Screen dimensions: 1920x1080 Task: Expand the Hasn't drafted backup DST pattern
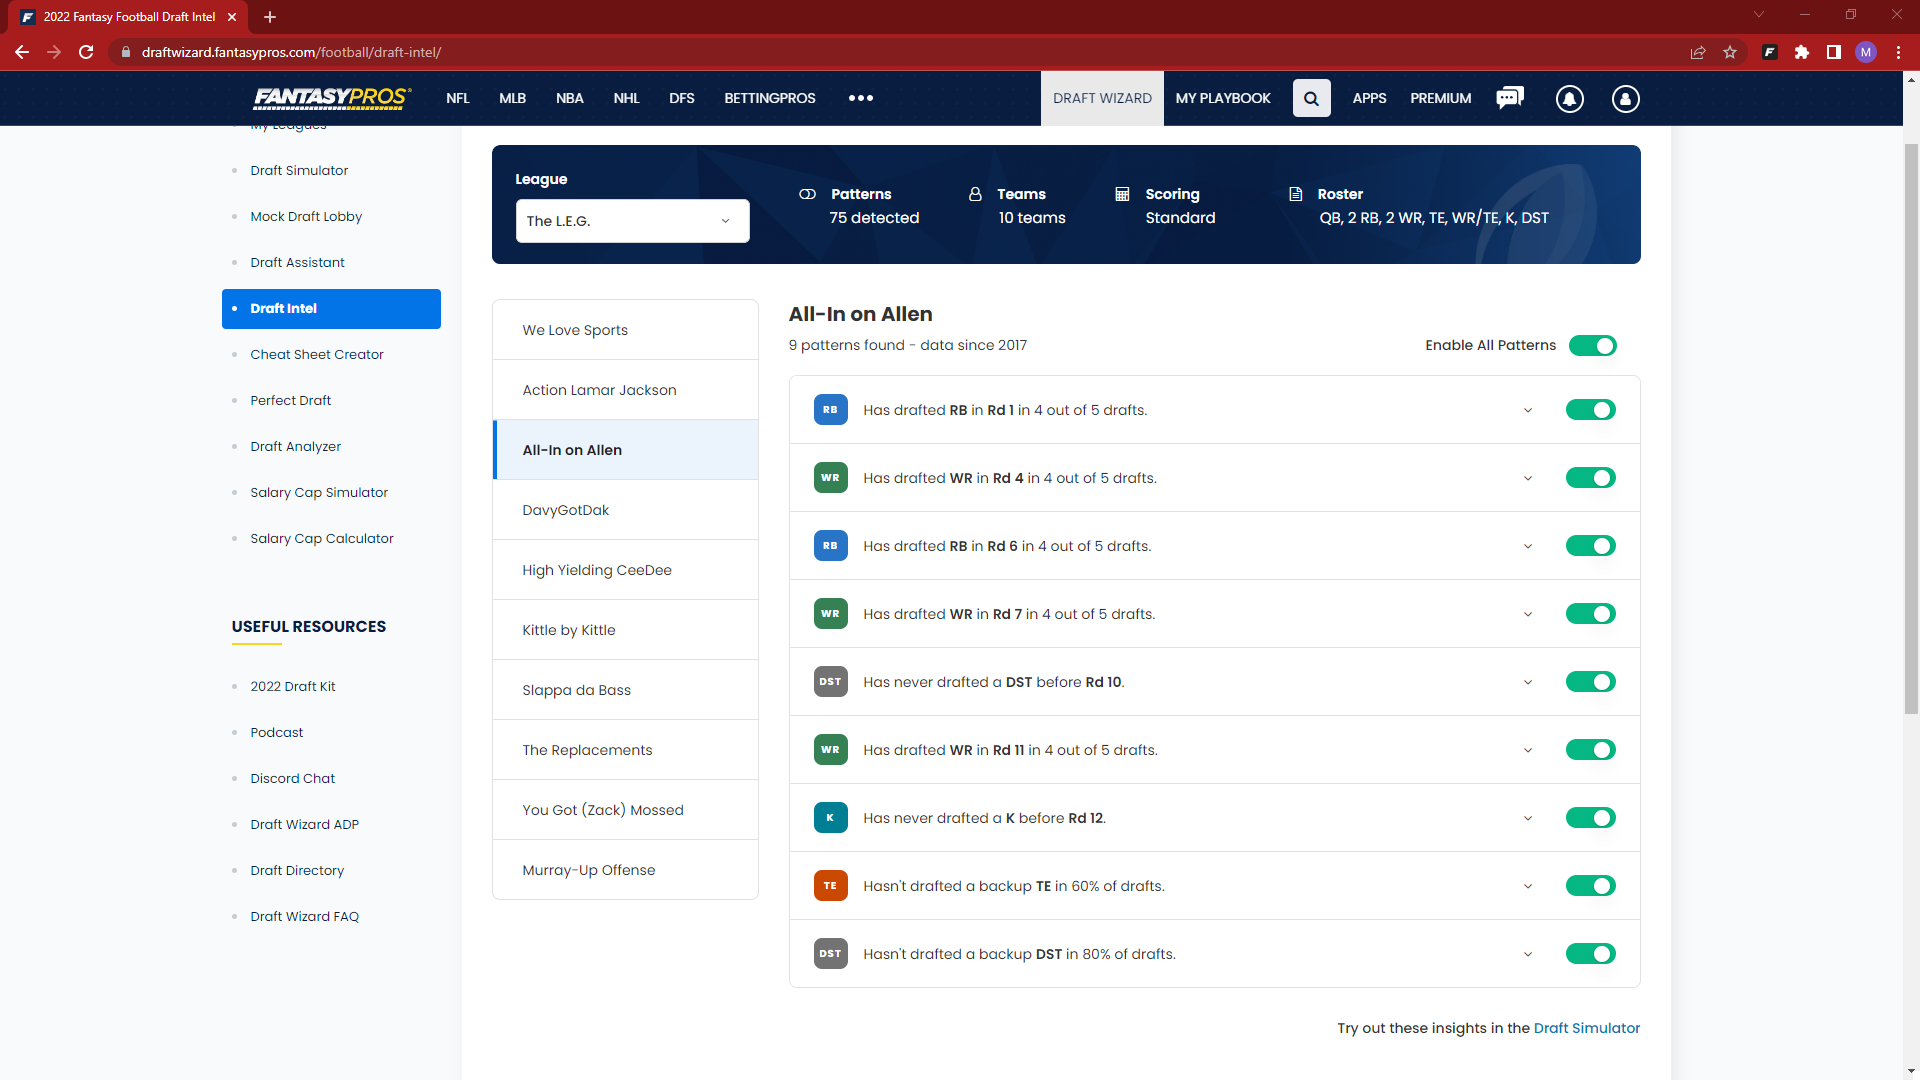(x=1528, y=953)
